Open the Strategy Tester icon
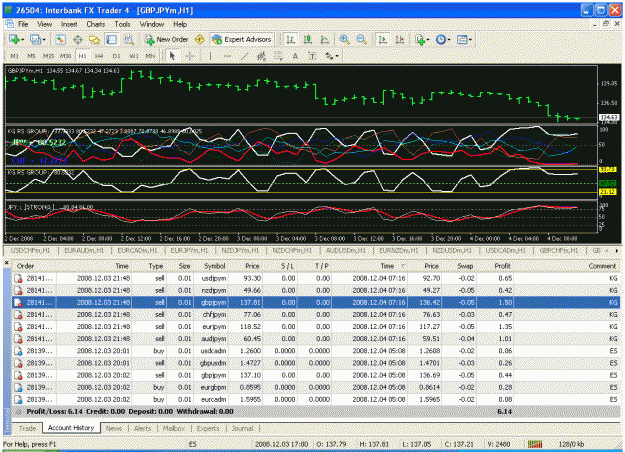Screen dimensions: 625x452 128,39
